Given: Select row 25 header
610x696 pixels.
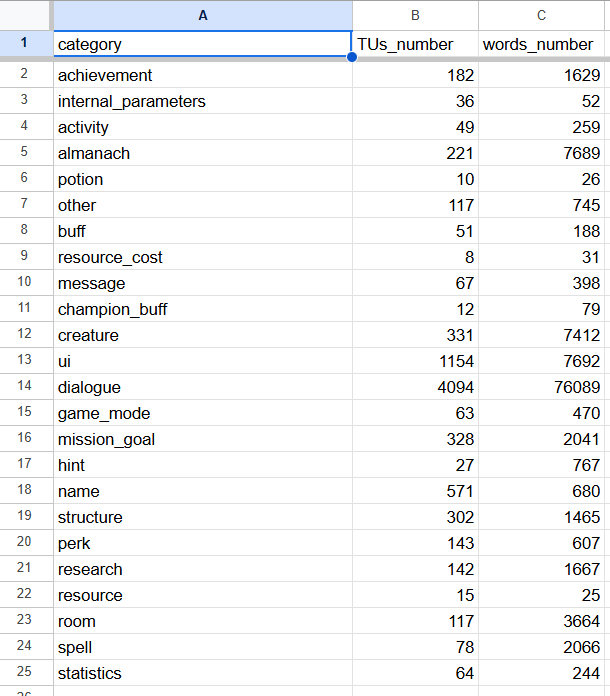Looking at the screenshot, I should pos(26,673).
